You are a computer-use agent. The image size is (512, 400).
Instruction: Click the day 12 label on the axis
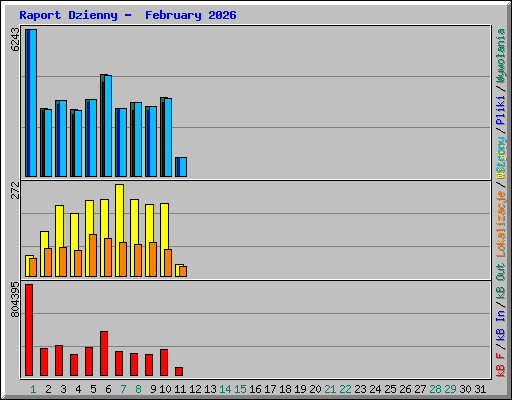pyautogui.click(x=195, y=389)
